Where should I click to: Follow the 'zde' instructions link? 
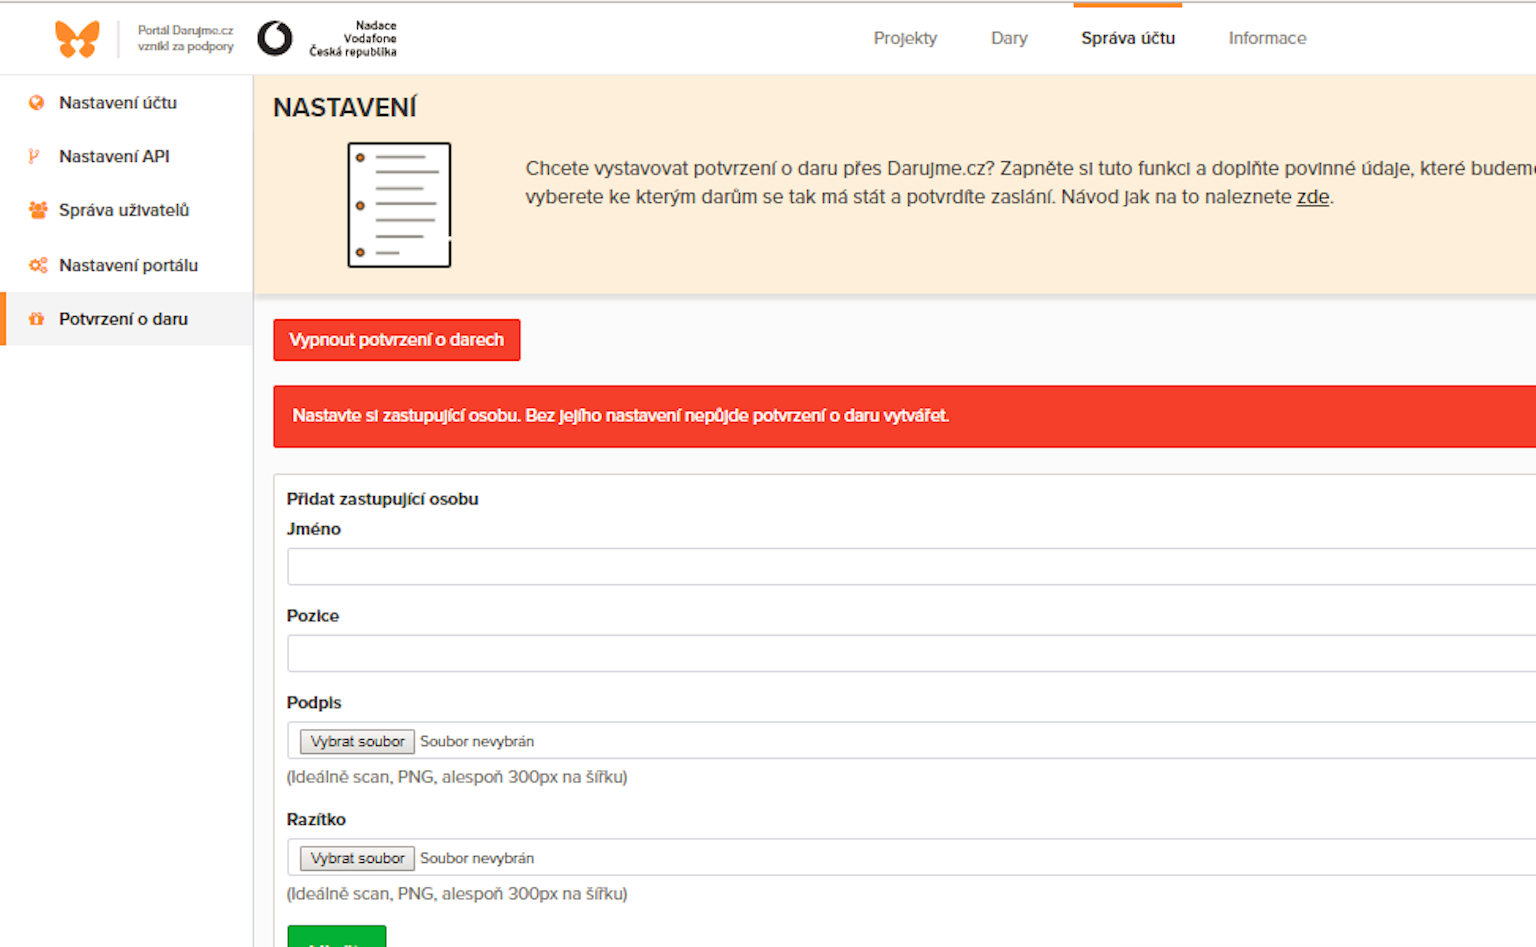coord(1312,197)
